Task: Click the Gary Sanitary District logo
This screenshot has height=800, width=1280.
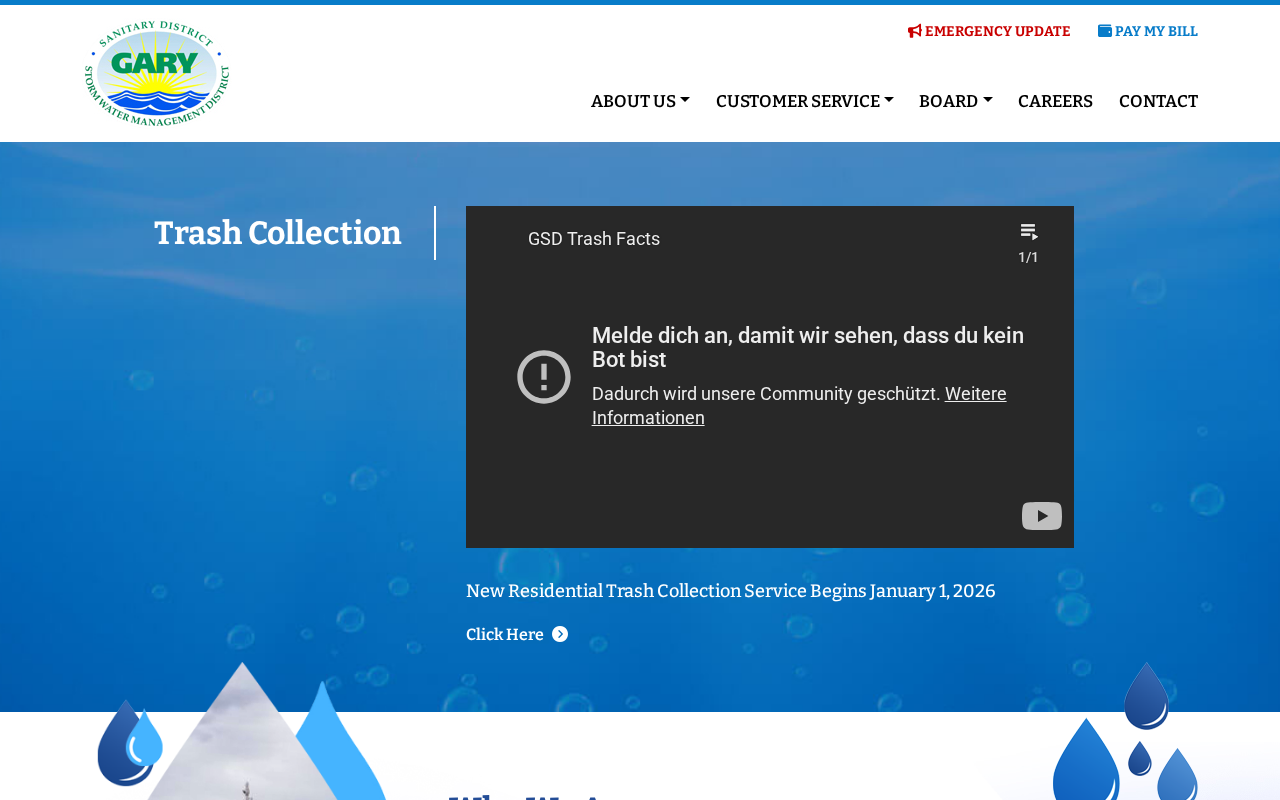Action: 157,73
